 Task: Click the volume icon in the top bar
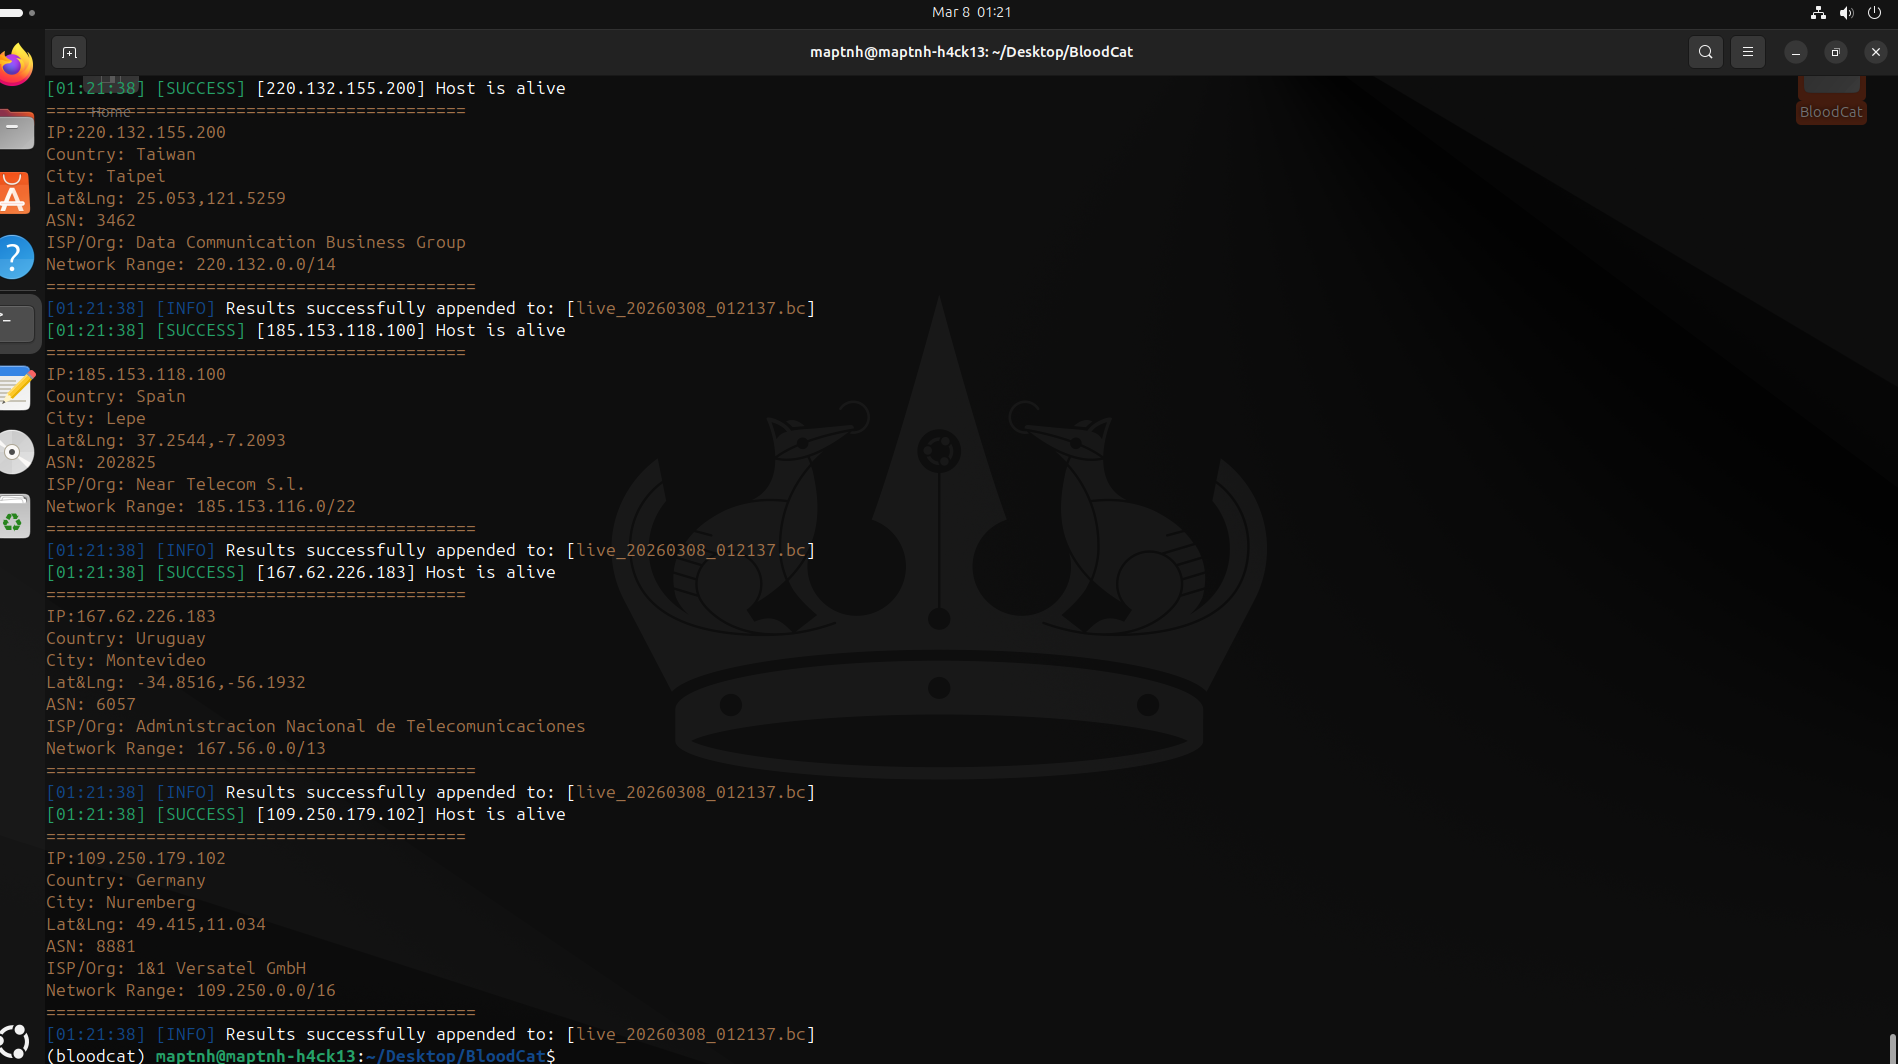coord(1846,12)
